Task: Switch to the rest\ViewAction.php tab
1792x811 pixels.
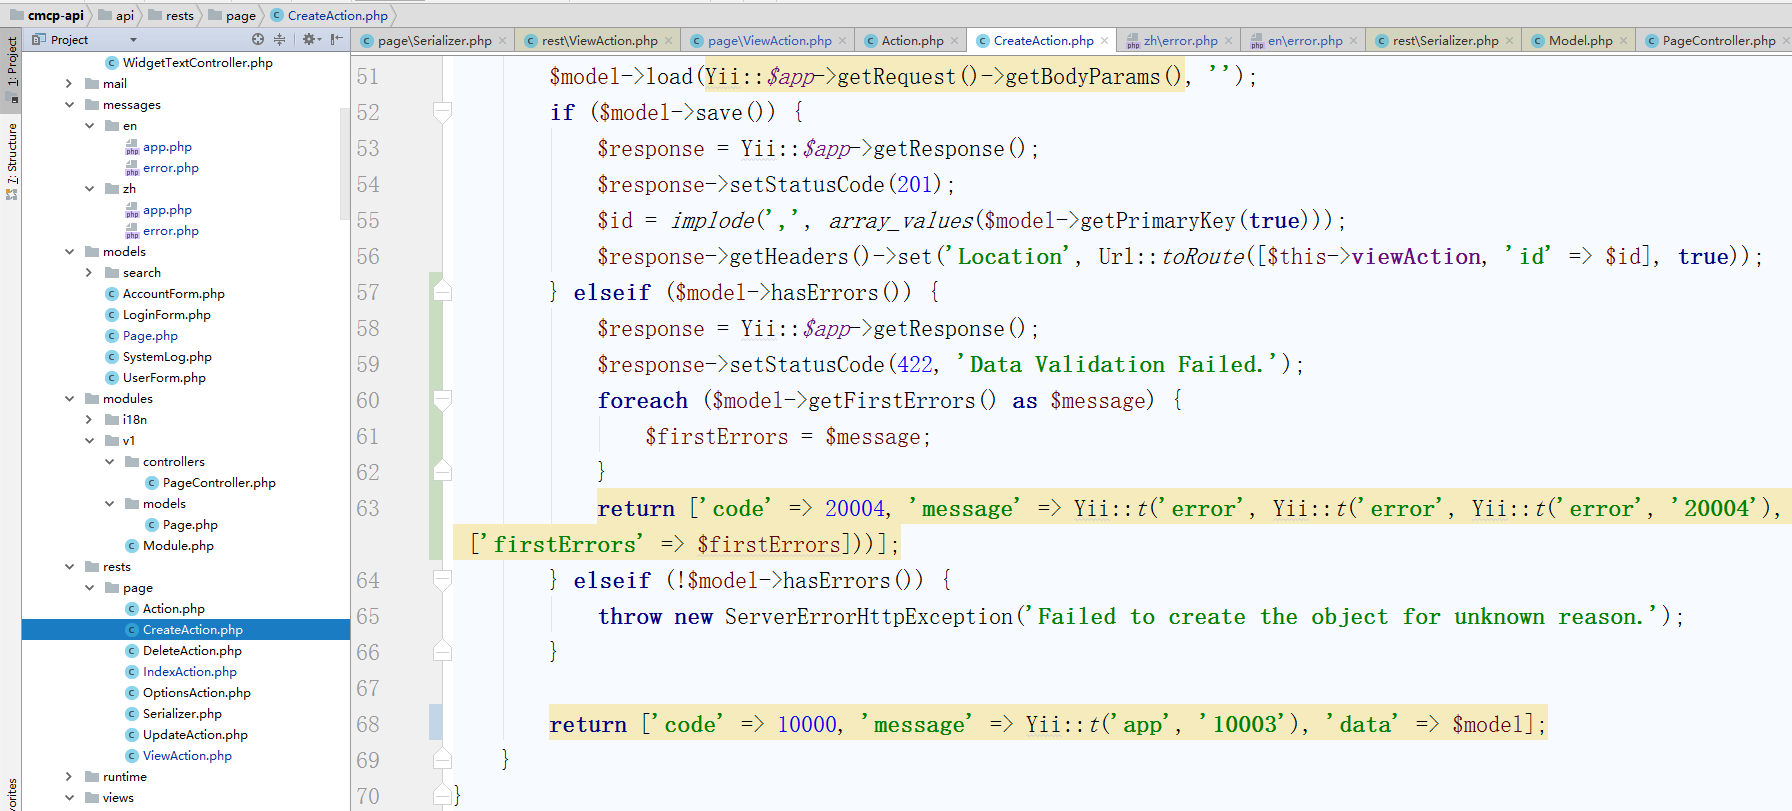Action: pyautogui.click(x=598, y=41)
